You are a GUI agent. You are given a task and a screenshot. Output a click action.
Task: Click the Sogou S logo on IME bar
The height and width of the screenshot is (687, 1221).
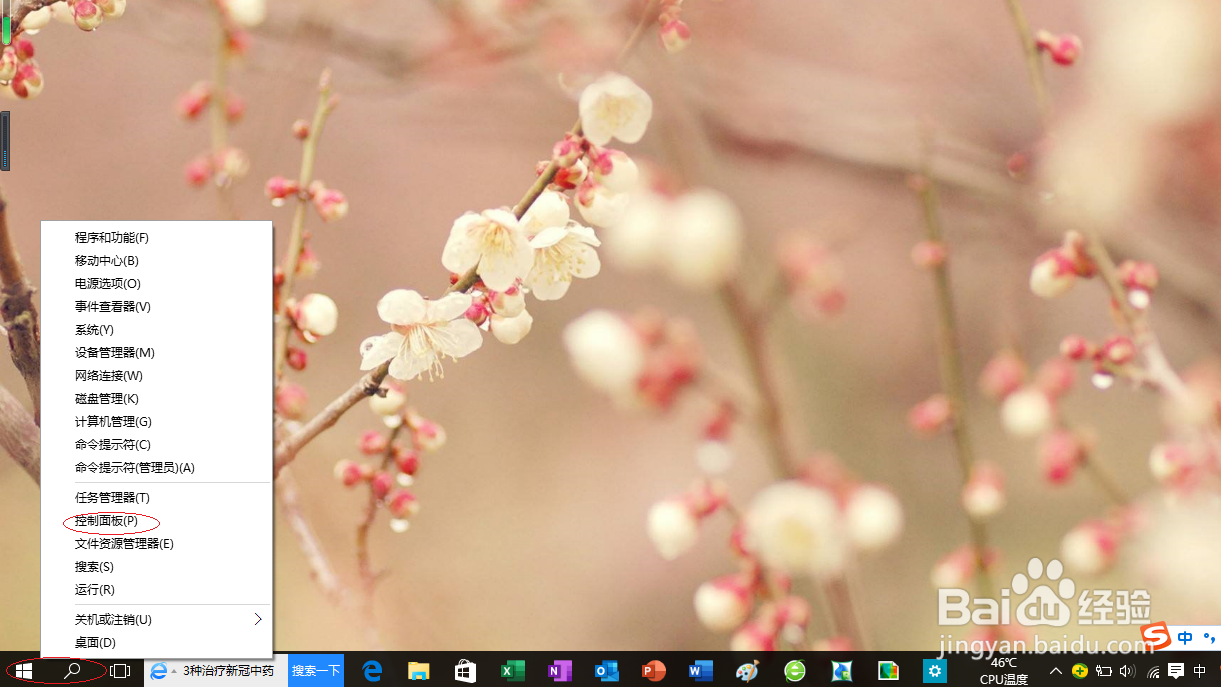1157,636
